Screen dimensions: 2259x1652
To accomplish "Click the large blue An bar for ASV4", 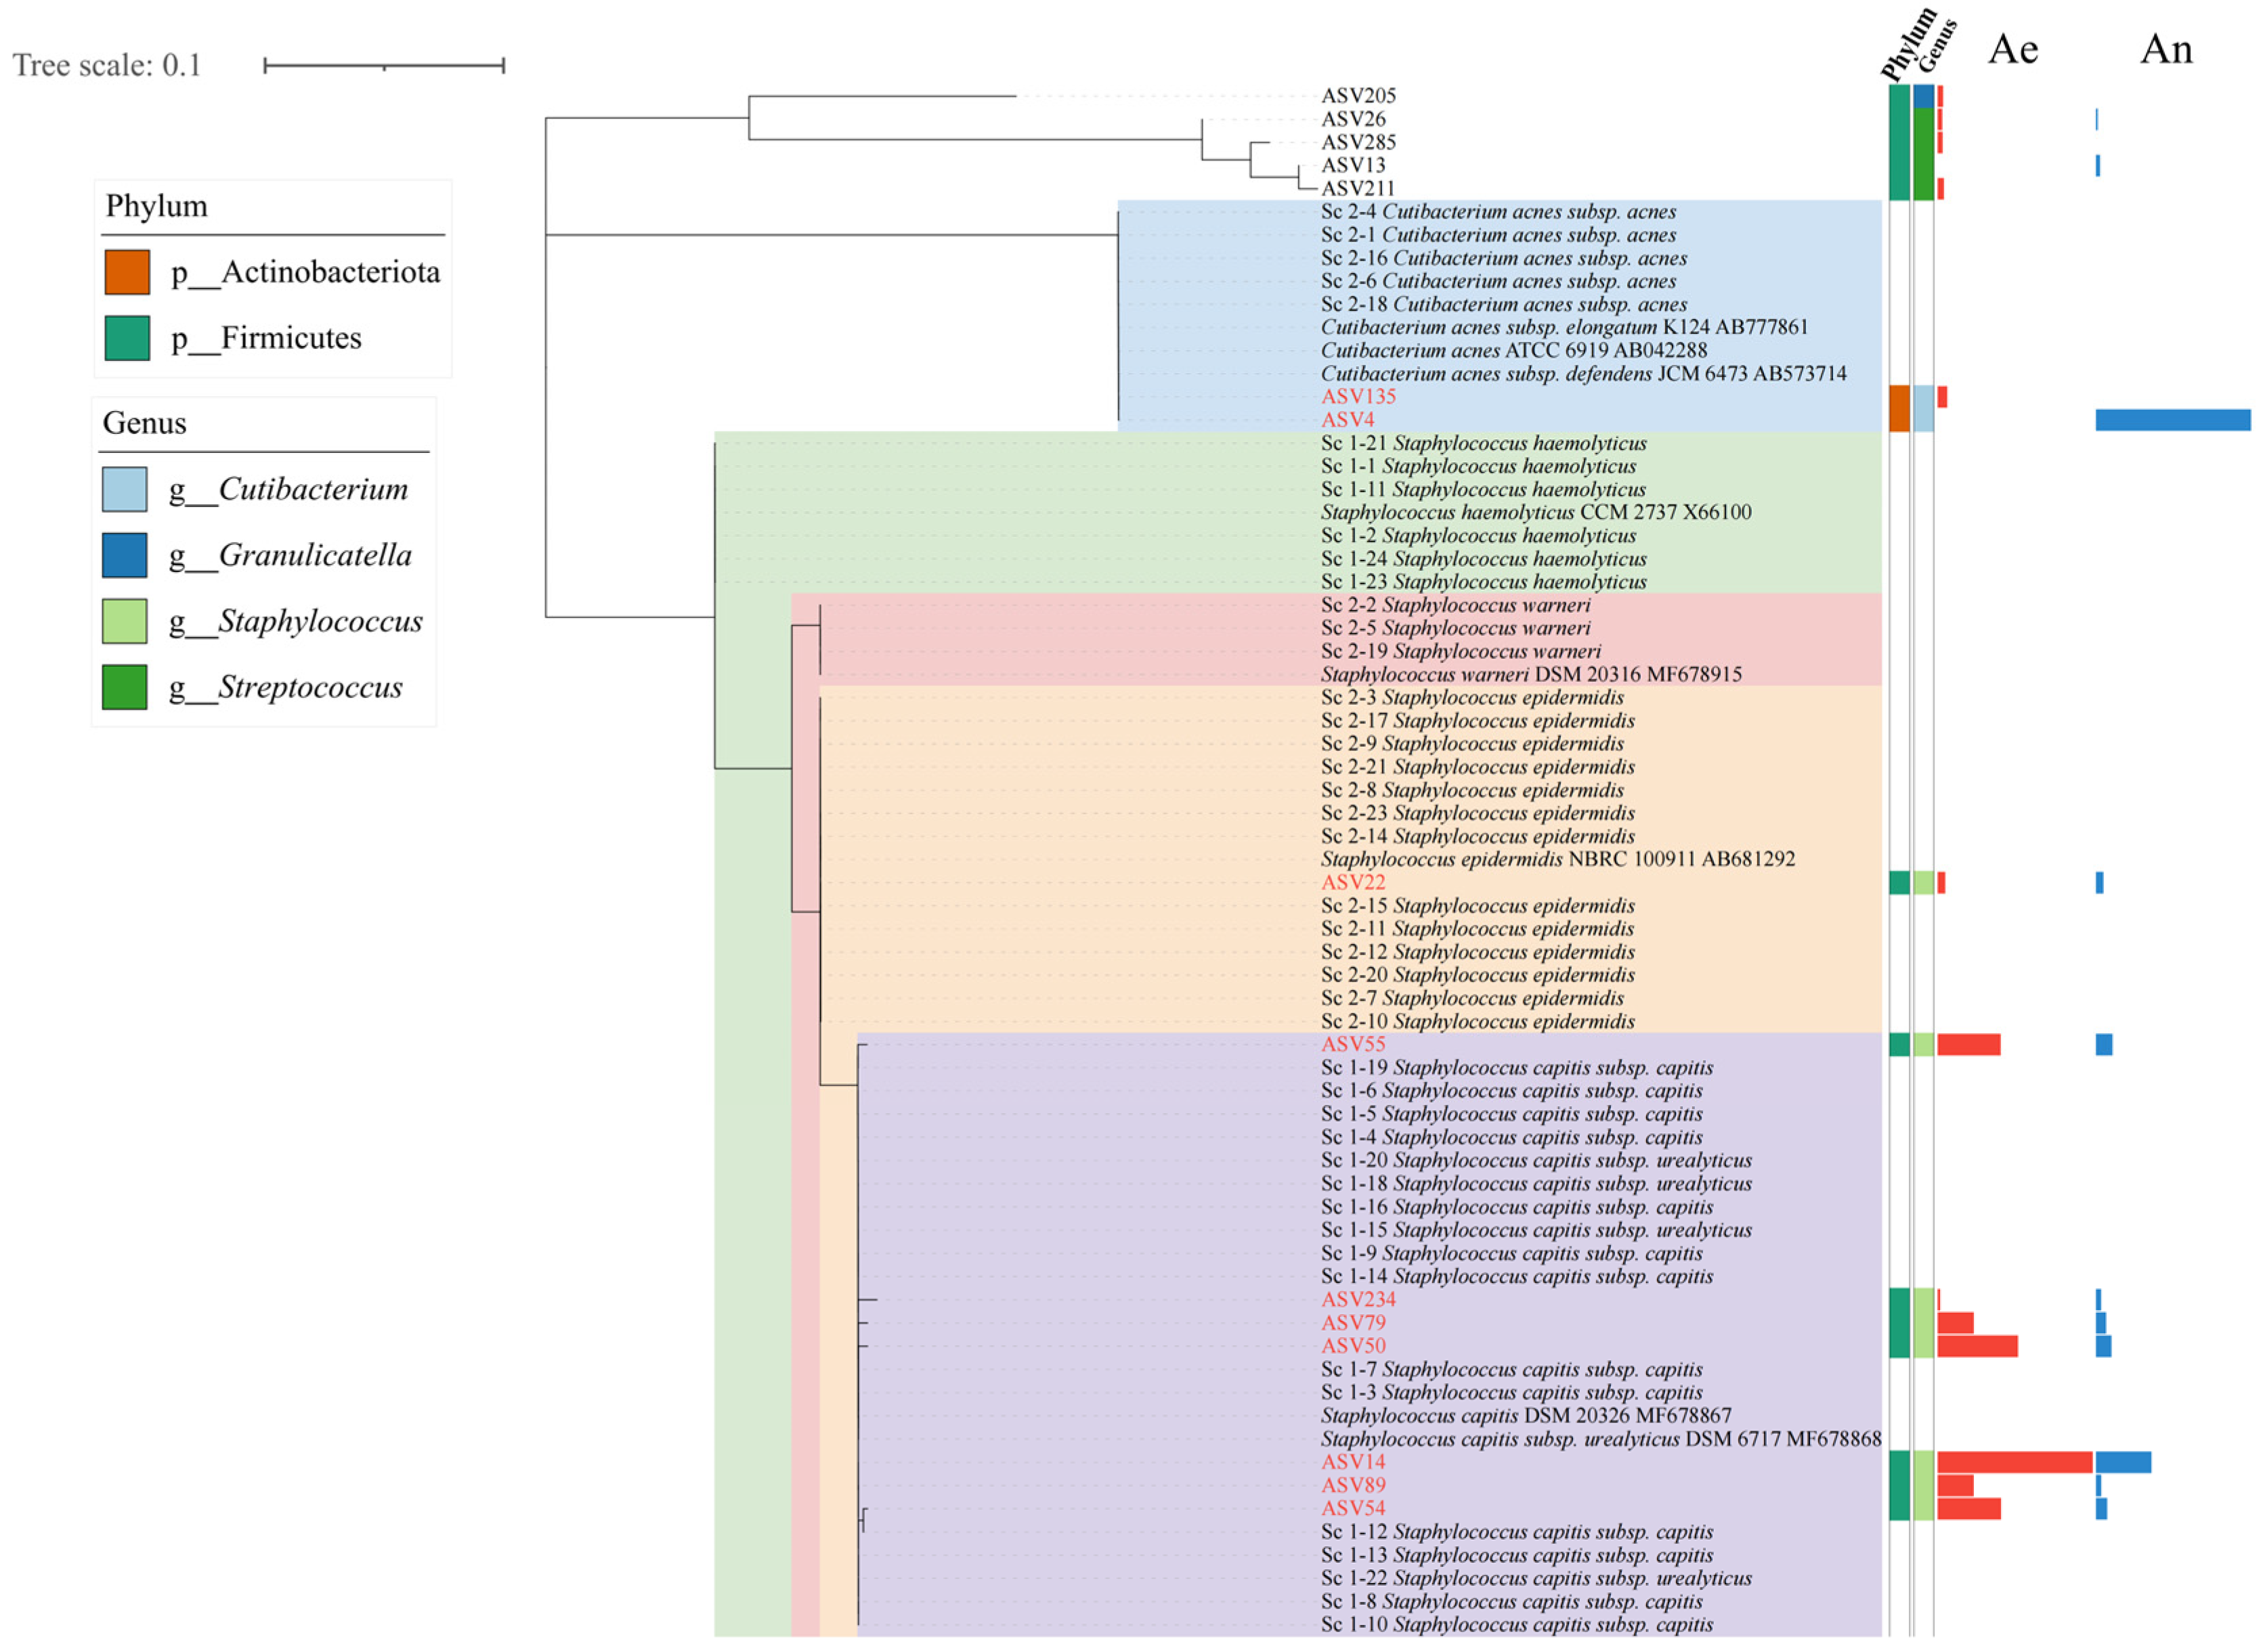I will 2172,420.
